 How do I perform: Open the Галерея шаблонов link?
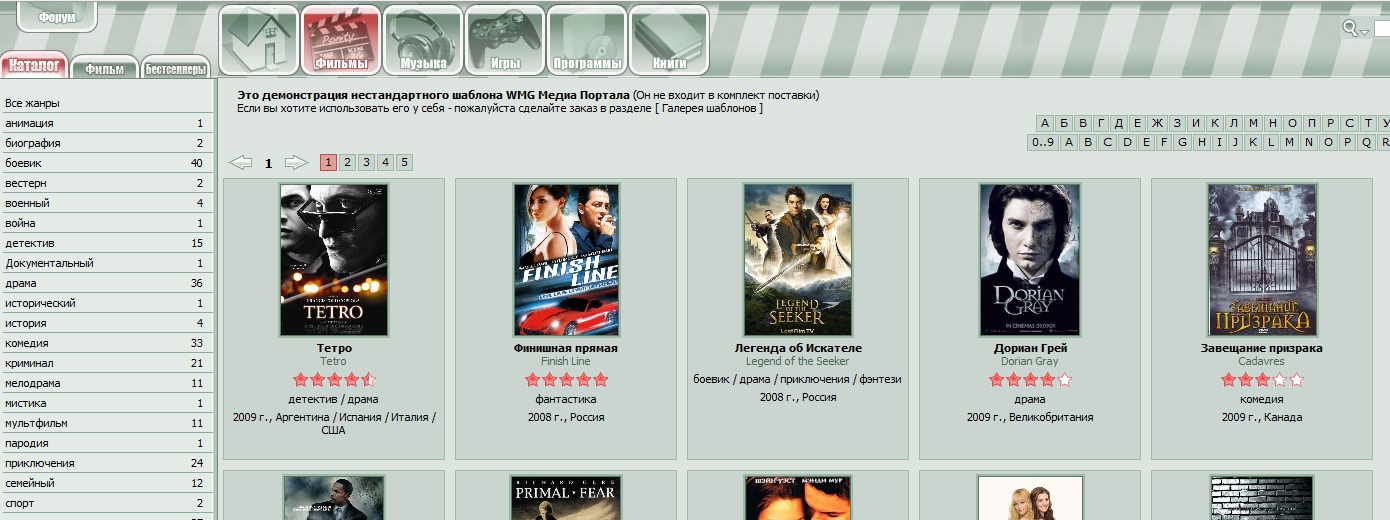(708, 108)
